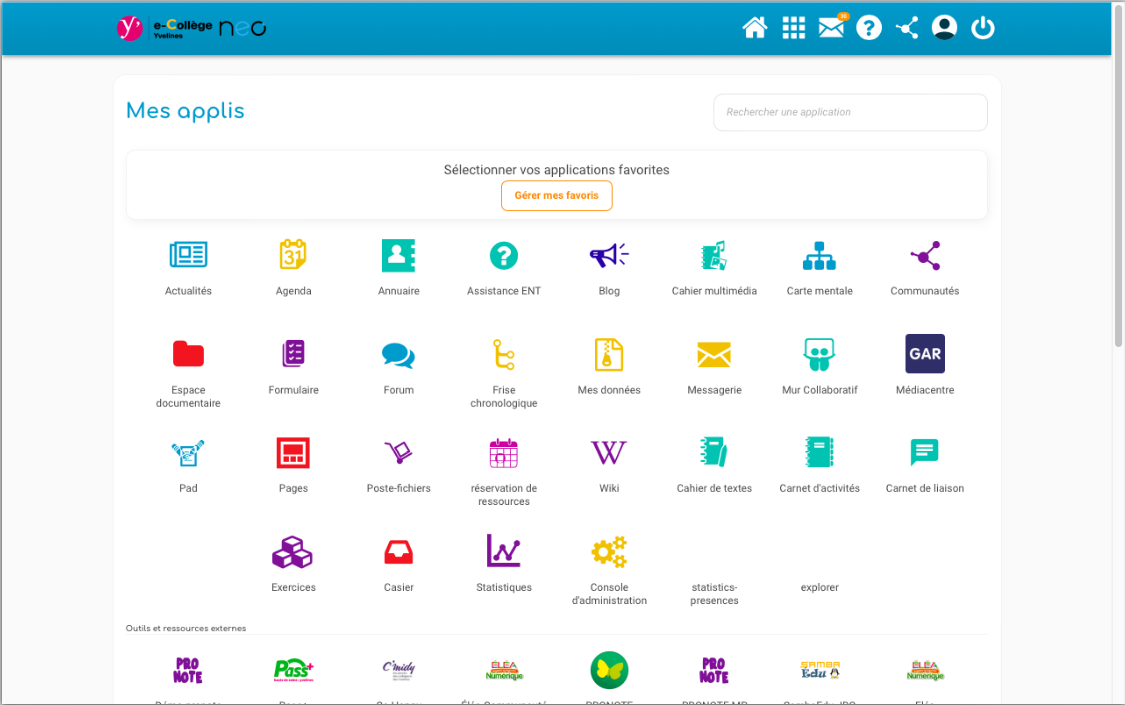The width and height of the screenshot is (1125, 705).
Task: Open the Exercices cubes icon
Action: coord(293,552)
